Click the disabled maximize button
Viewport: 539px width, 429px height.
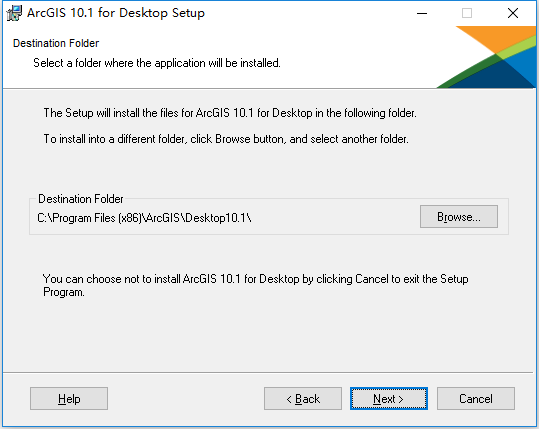(x=467, y=13)
